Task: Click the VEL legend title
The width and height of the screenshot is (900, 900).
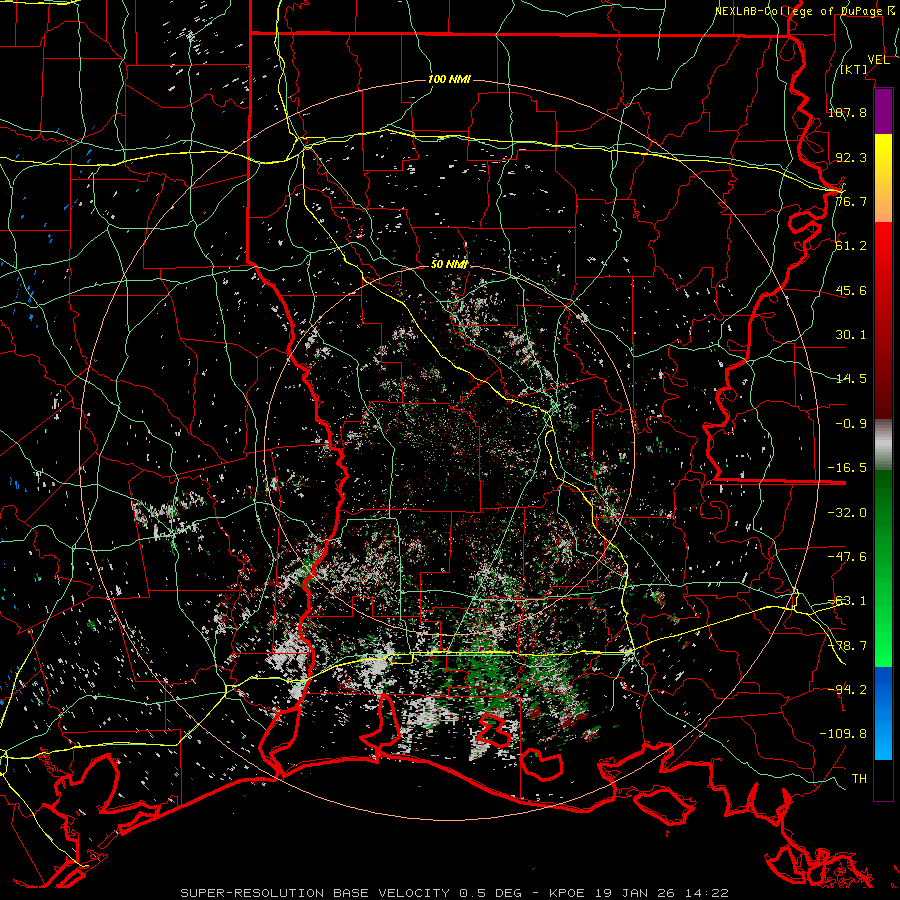Action: pyautogui.click(x=878, y=60)
